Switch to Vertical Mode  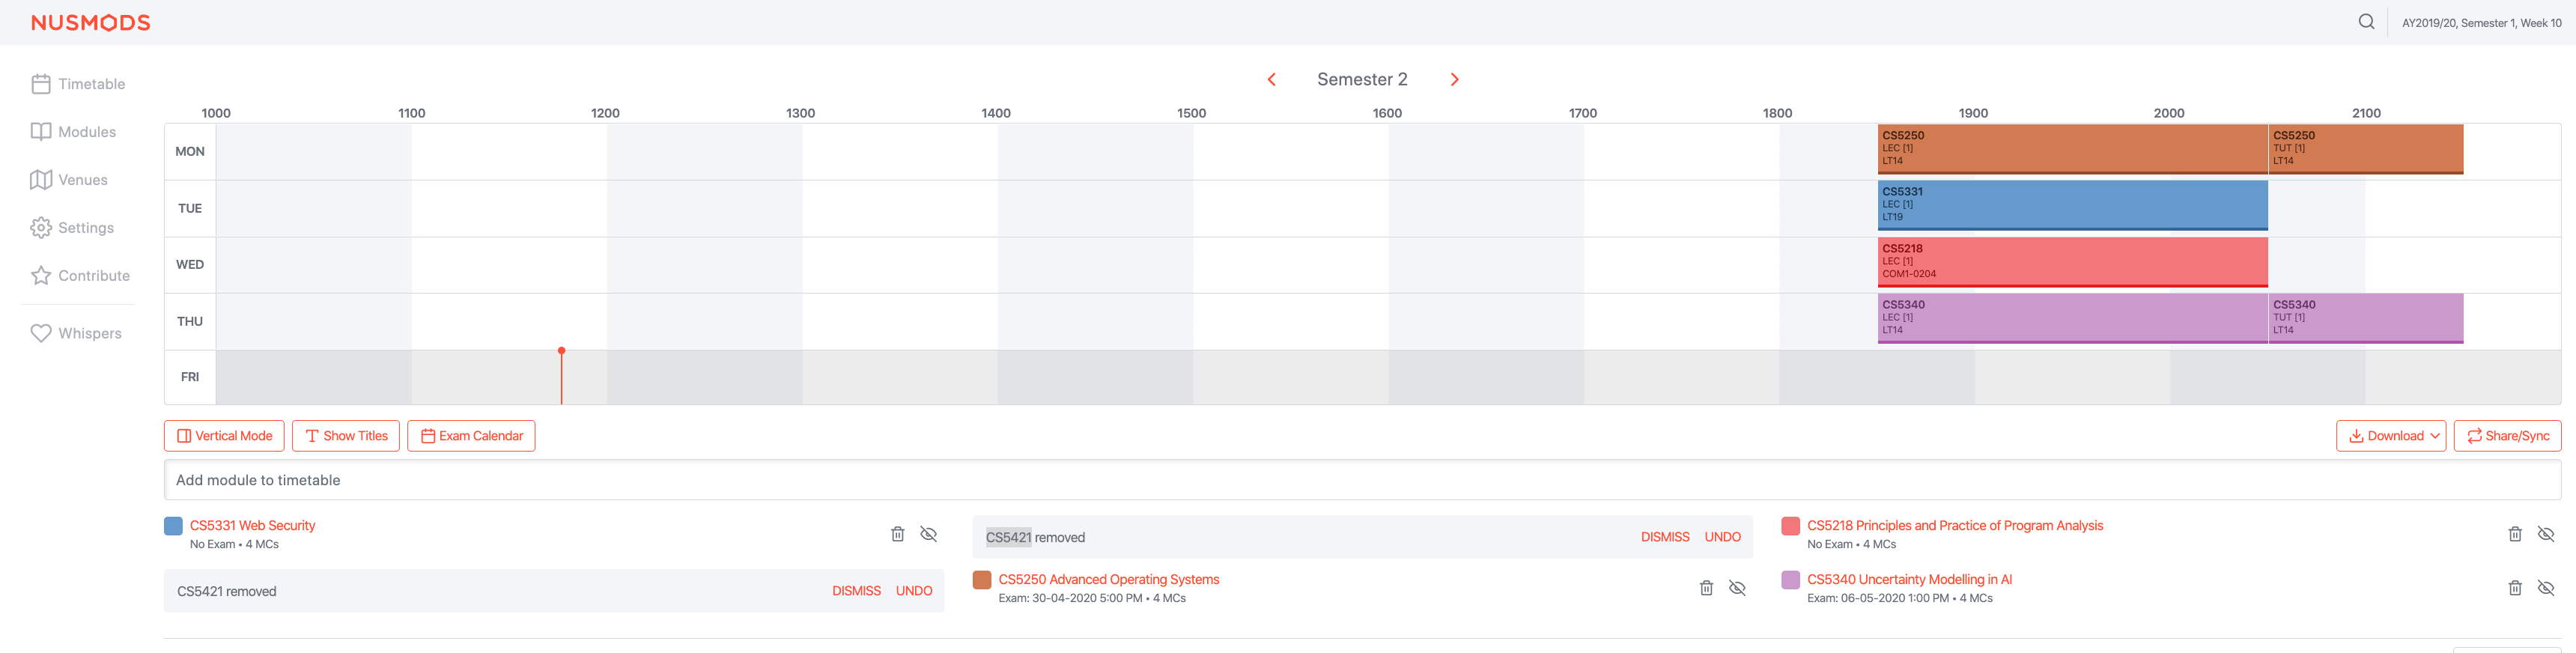coord(224,435)
